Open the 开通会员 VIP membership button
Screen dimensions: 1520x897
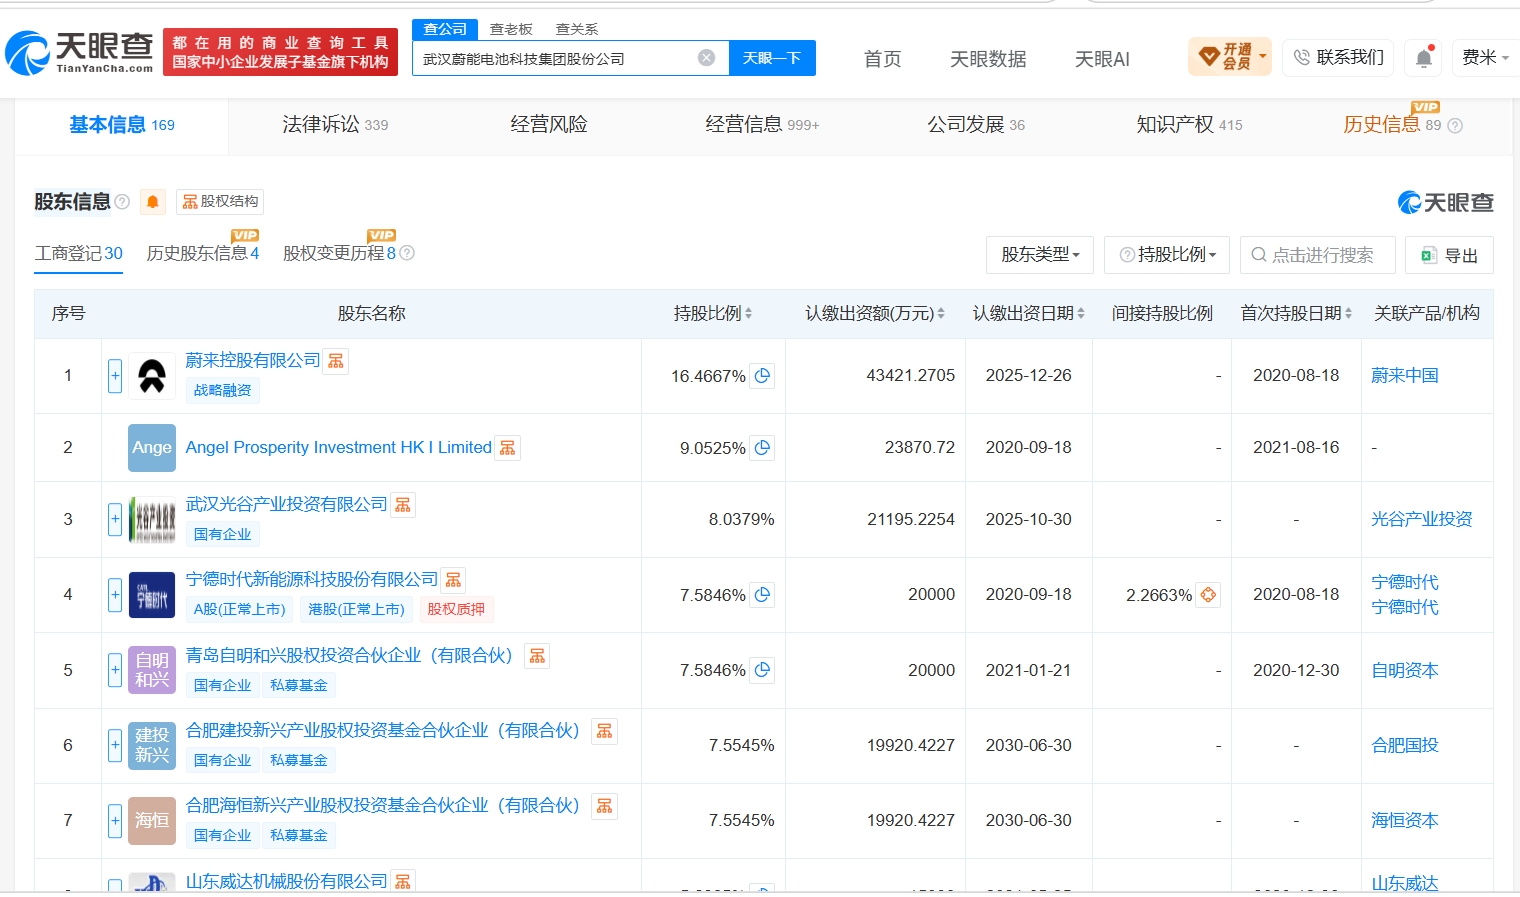click(1229, 57)
